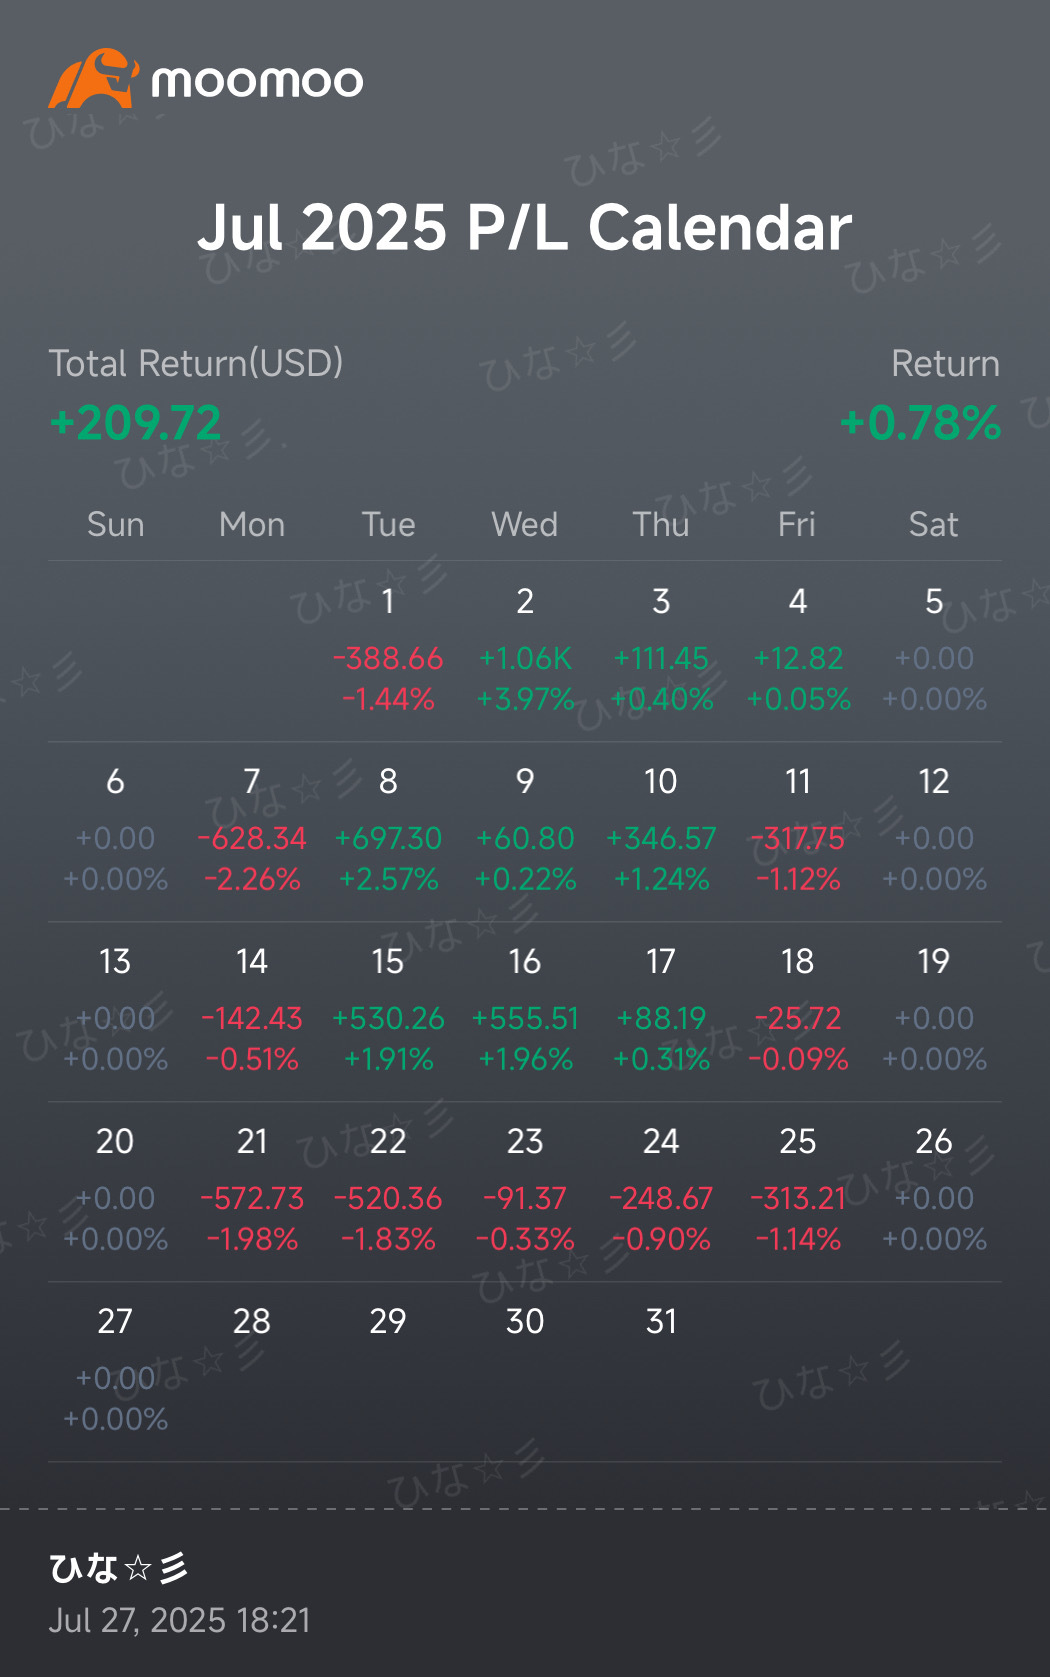Click the timestamp Jul 27, 2025 18:21
Screen dimensions: 1050x1677
coord(180,1620)
